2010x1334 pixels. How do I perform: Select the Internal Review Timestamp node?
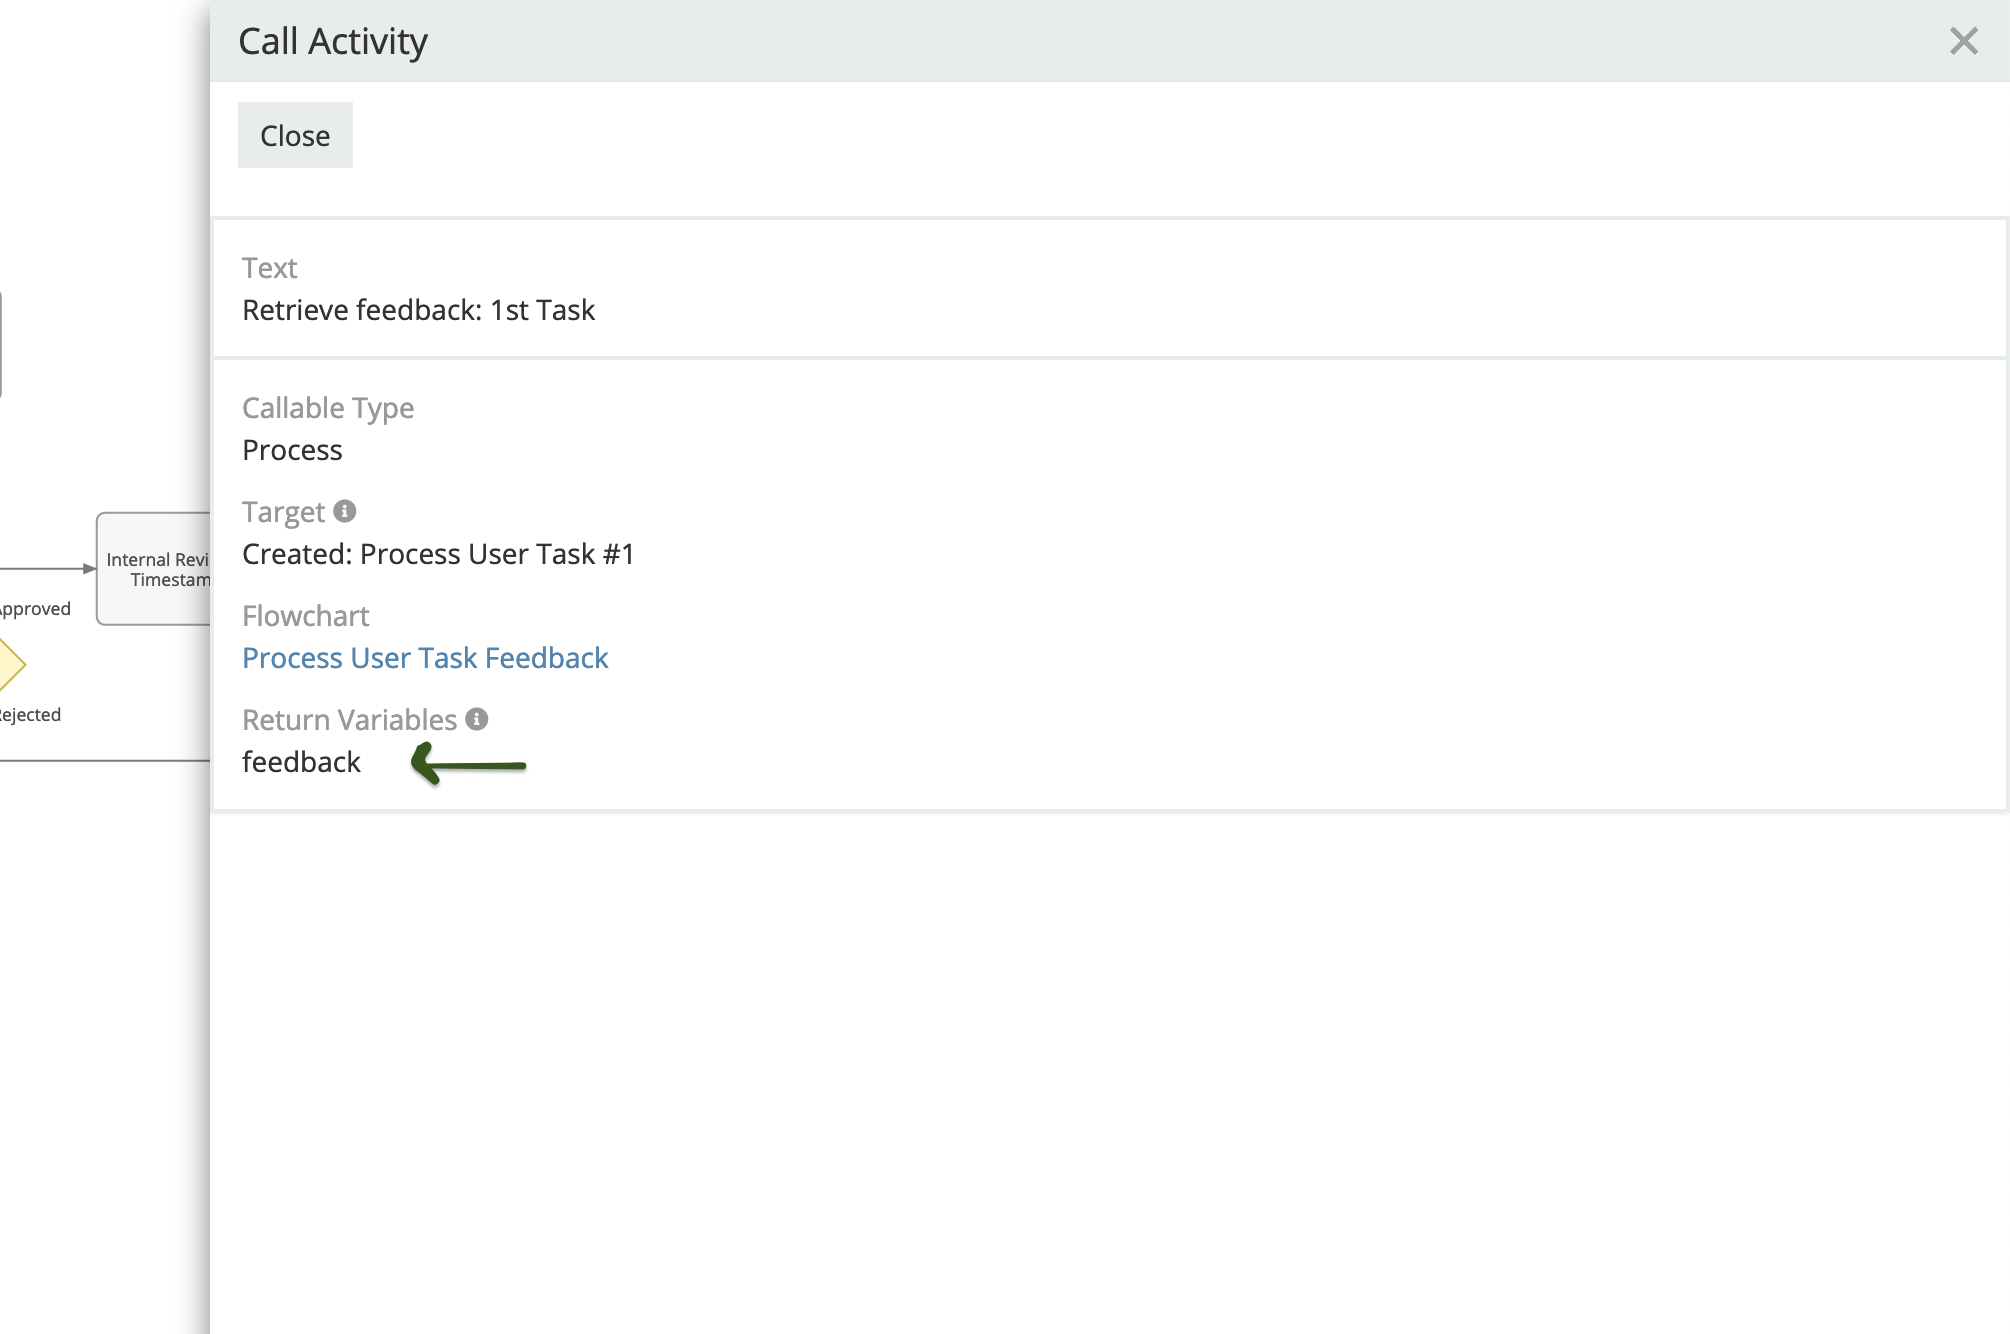(x=155, y=569)
